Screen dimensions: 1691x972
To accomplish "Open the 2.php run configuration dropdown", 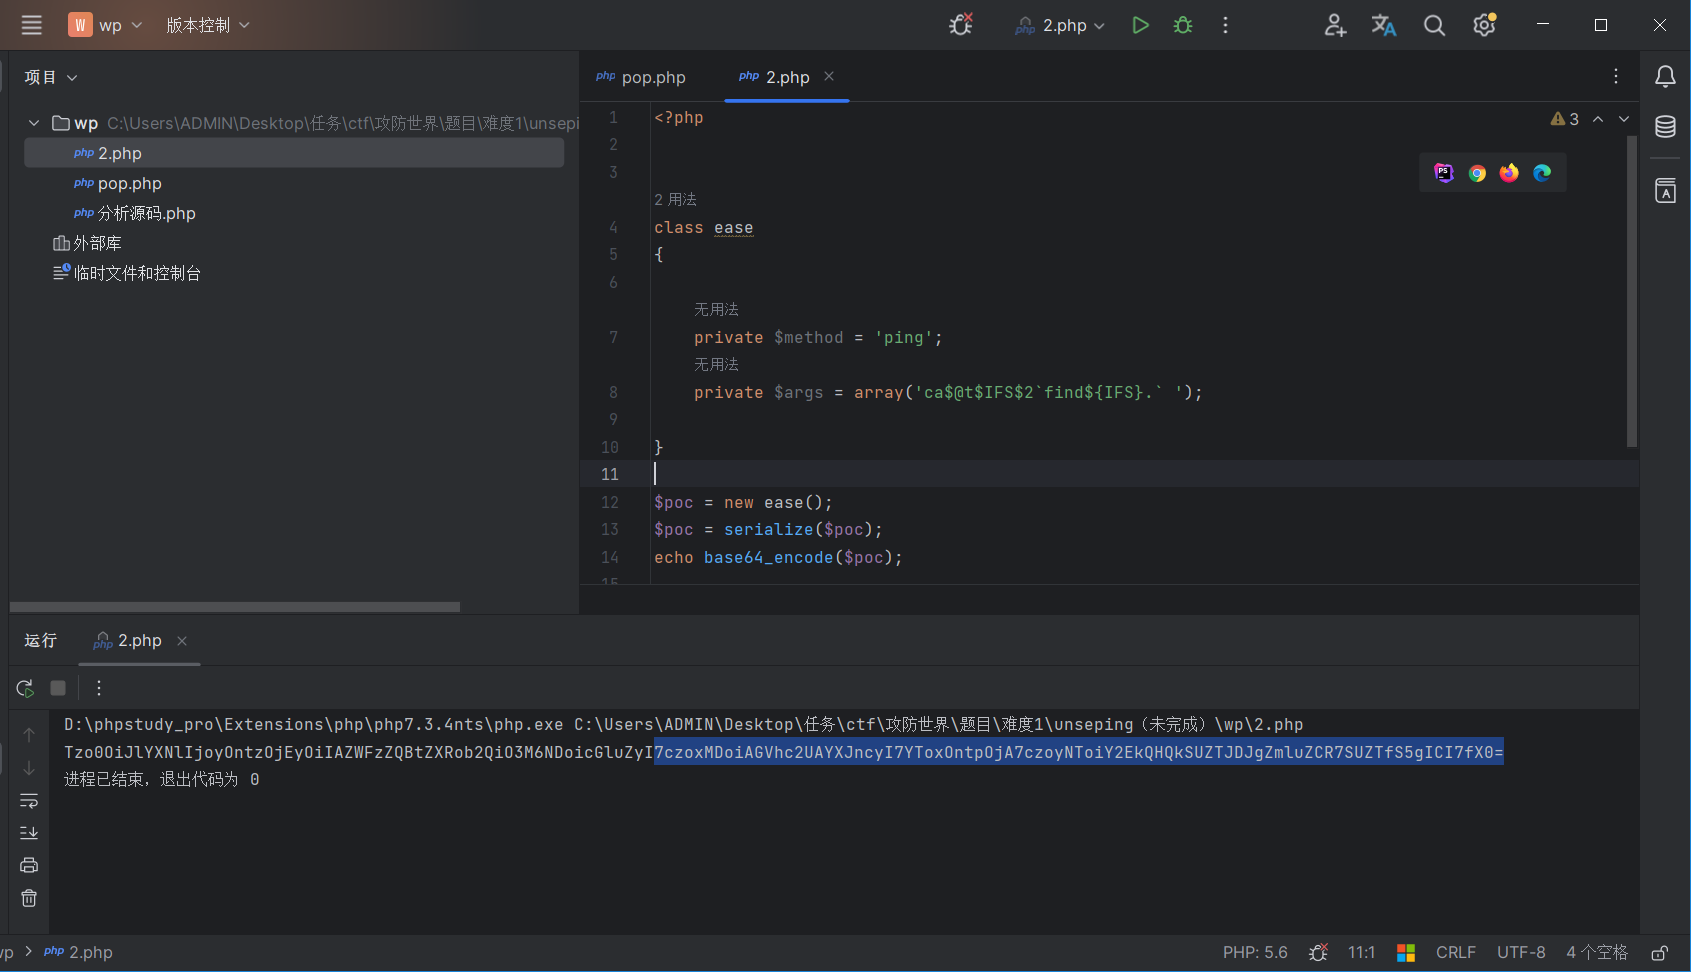I will (1060, 25).
